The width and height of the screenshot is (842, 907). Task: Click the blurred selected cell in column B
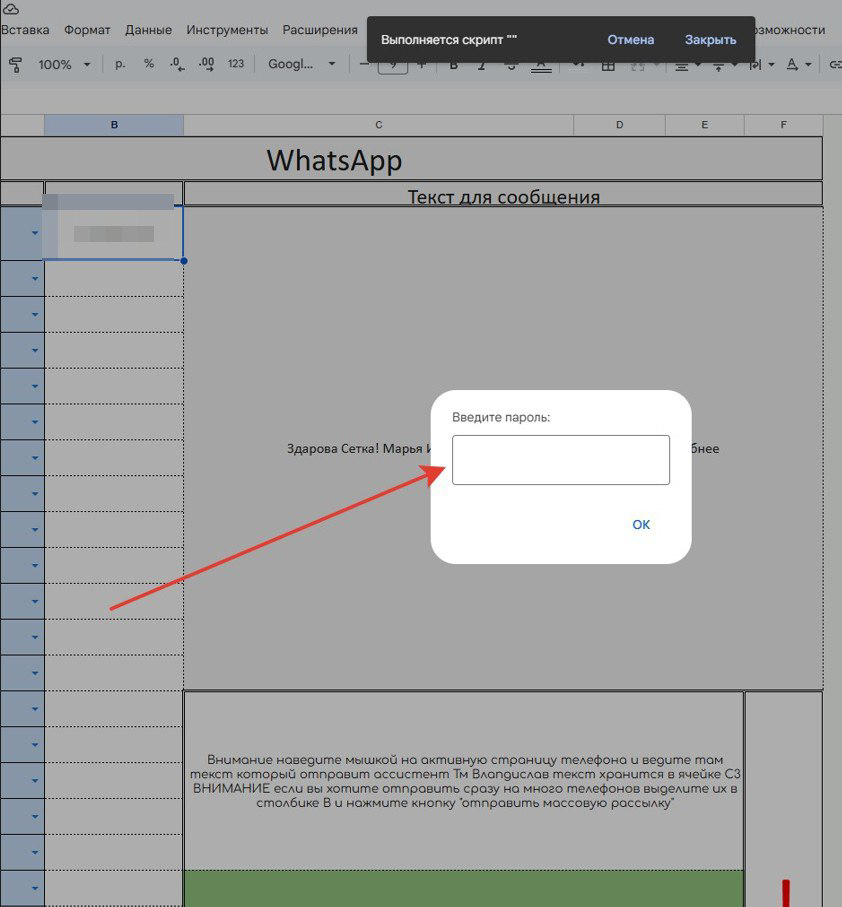114,233
